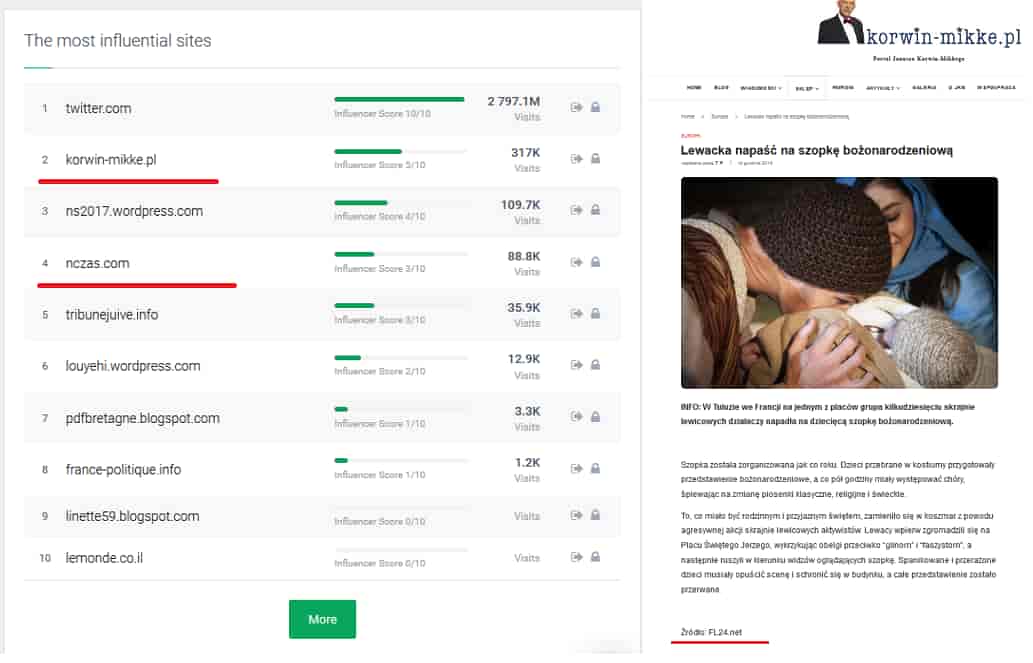The width and height of the screenshot is (1033, 663).
Task: Click the Influencer Score bar for korwin-mikke.pl
Action: point(399,151)
